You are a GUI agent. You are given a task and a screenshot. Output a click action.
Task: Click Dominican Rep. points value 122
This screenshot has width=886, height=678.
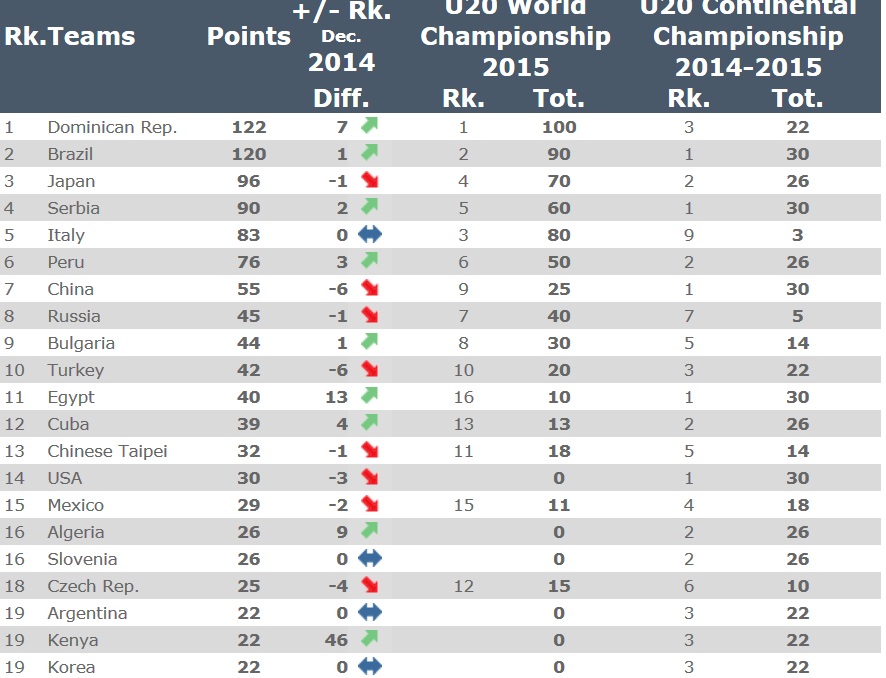(x=249, y=127)
